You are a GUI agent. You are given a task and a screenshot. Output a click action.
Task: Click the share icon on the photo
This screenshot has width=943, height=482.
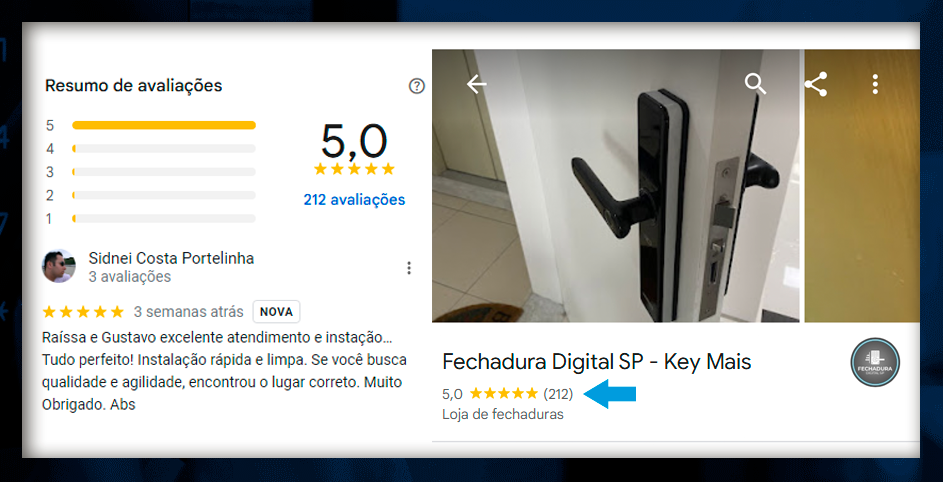pos(816,84)
